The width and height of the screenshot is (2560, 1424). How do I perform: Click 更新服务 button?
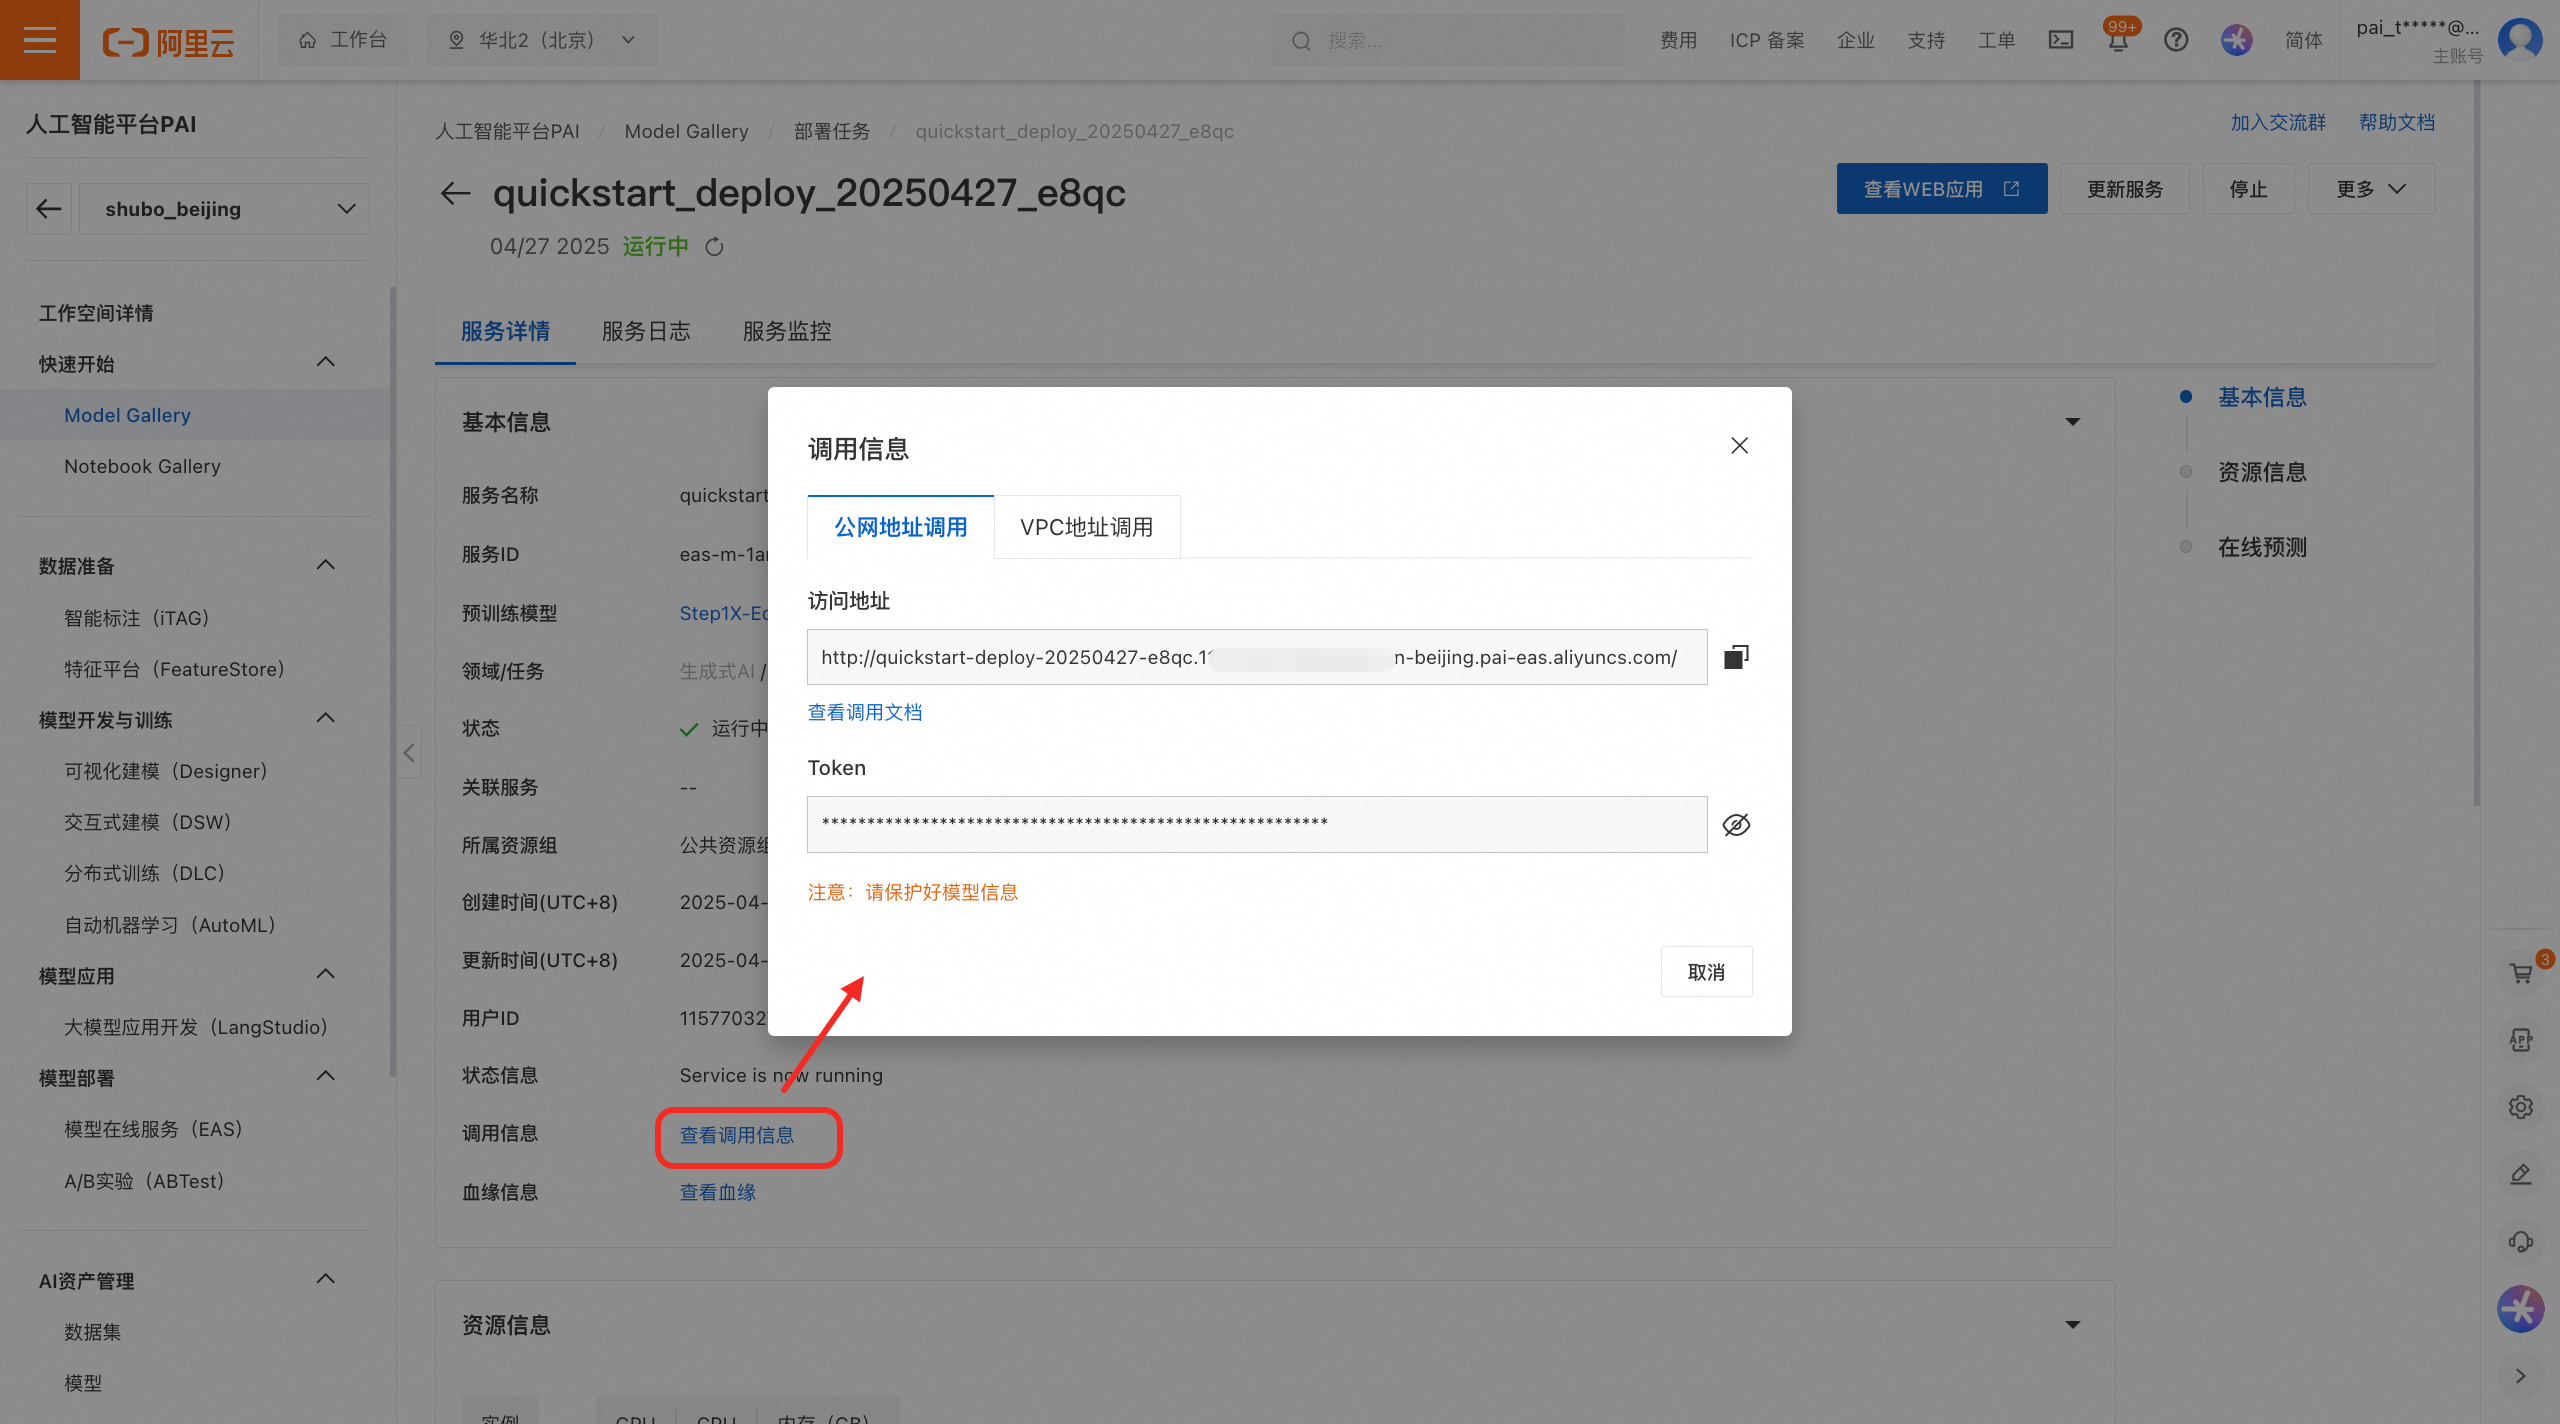tap(2125, 189)
